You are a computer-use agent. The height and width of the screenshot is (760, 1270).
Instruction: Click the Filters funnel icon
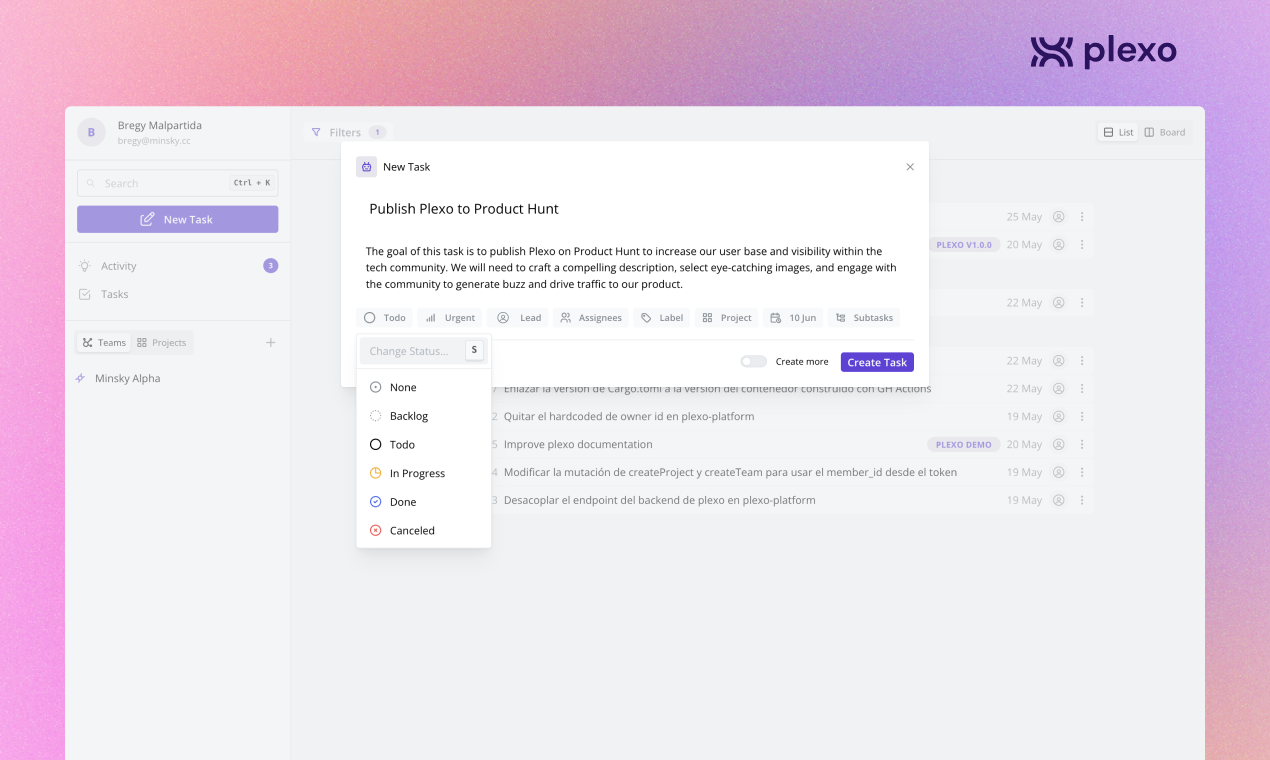316,132
